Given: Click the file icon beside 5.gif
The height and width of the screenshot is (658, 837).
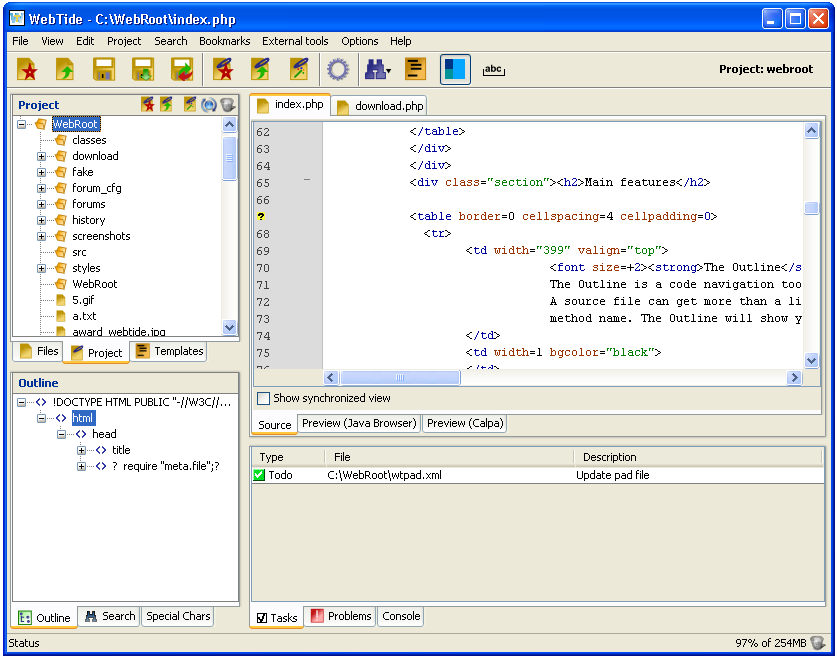Looking at the screenshot, I should click(61, 300).
